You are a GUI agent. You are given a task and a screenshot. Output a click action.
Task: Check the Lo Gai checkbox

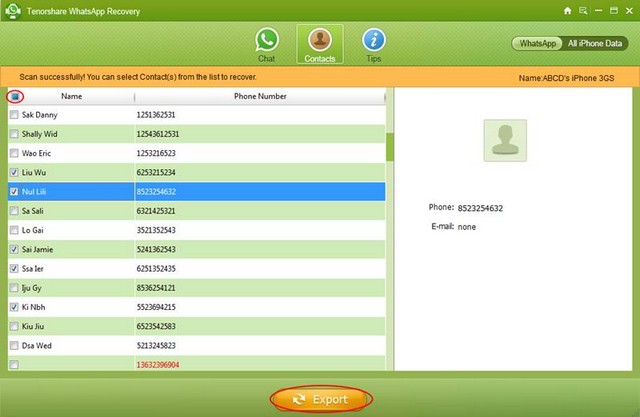tap(14, 230)
